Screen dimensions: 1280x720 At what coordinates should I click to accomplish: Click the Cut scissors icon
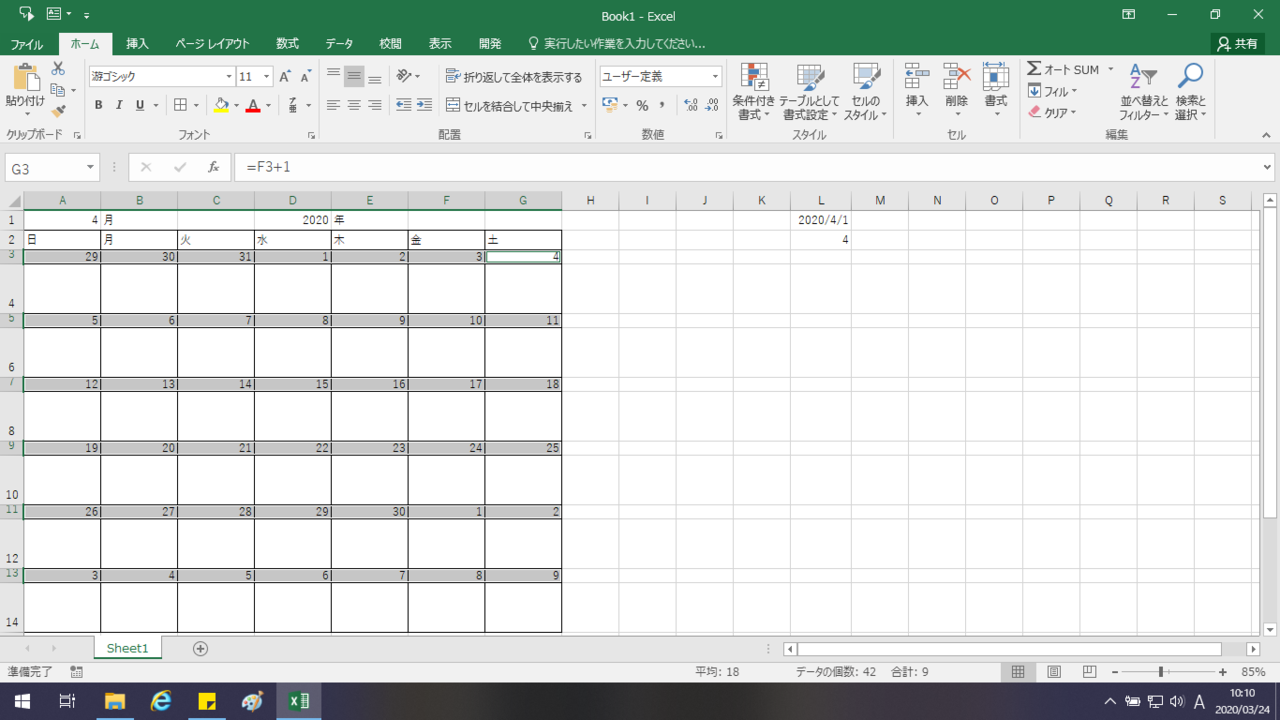tap(58, 68)
